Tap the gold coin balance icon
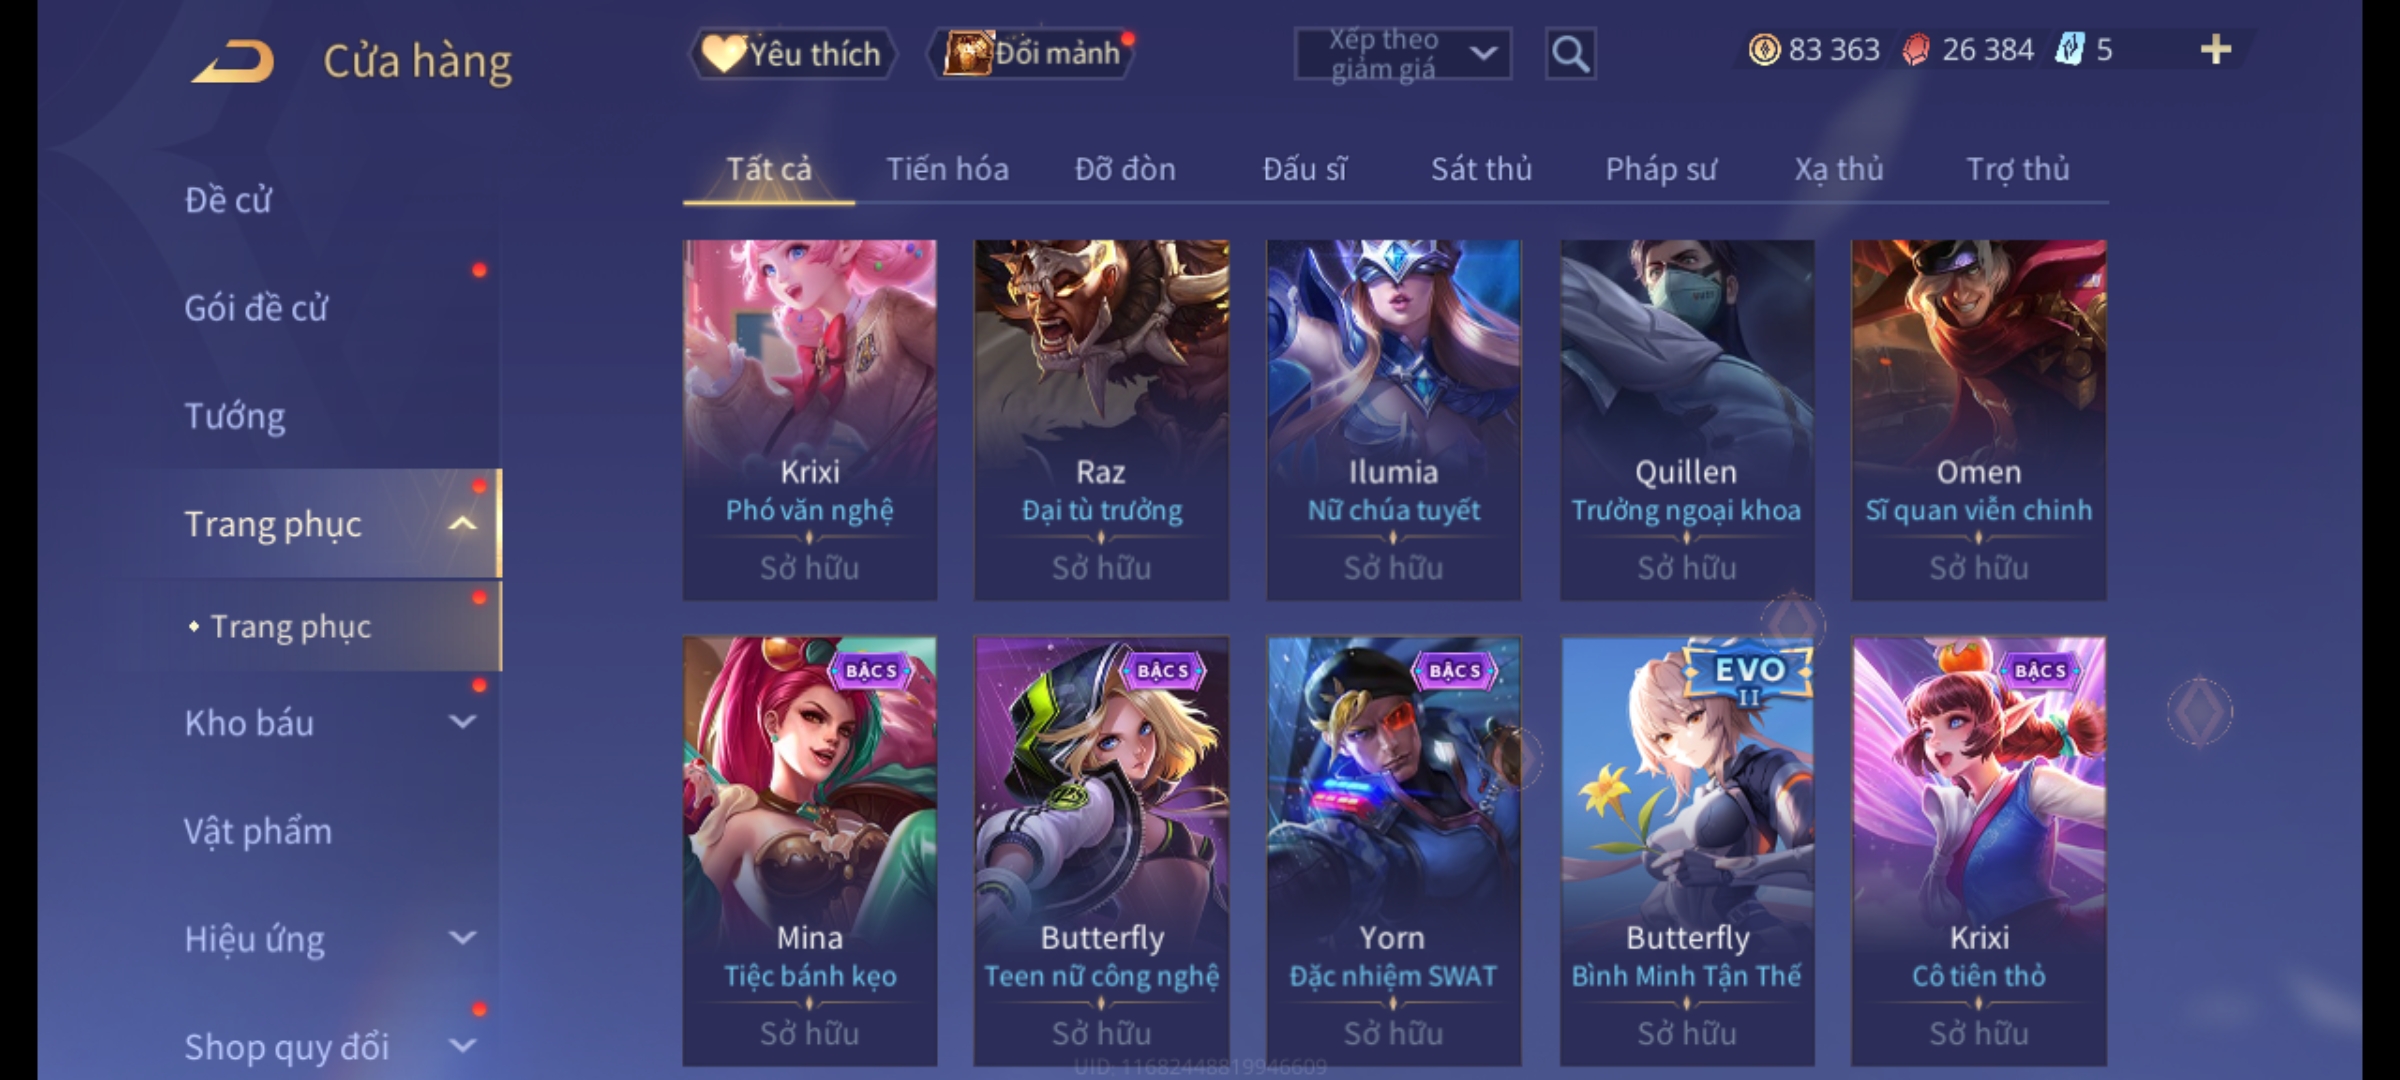This screenshot has width=2400, height=1080. point(1764,49)
